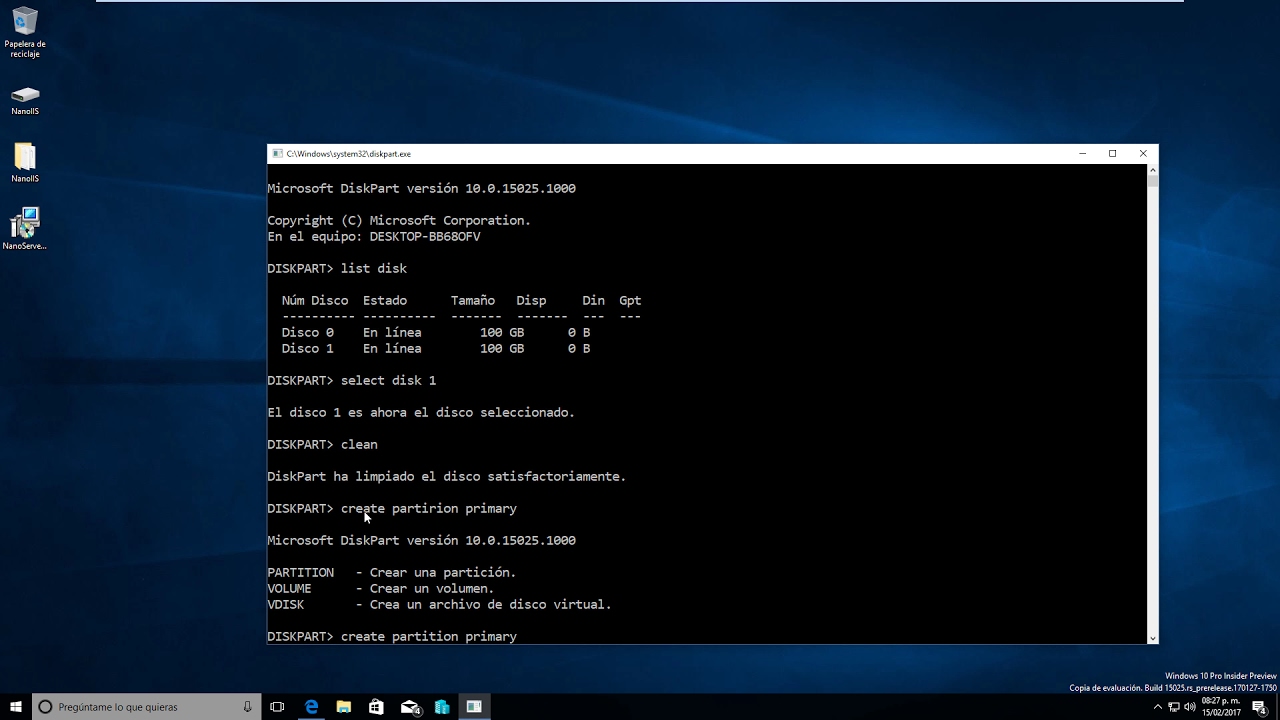Close the diskpart.exe window
The image size is (1280, 720).
point(1143,154)
